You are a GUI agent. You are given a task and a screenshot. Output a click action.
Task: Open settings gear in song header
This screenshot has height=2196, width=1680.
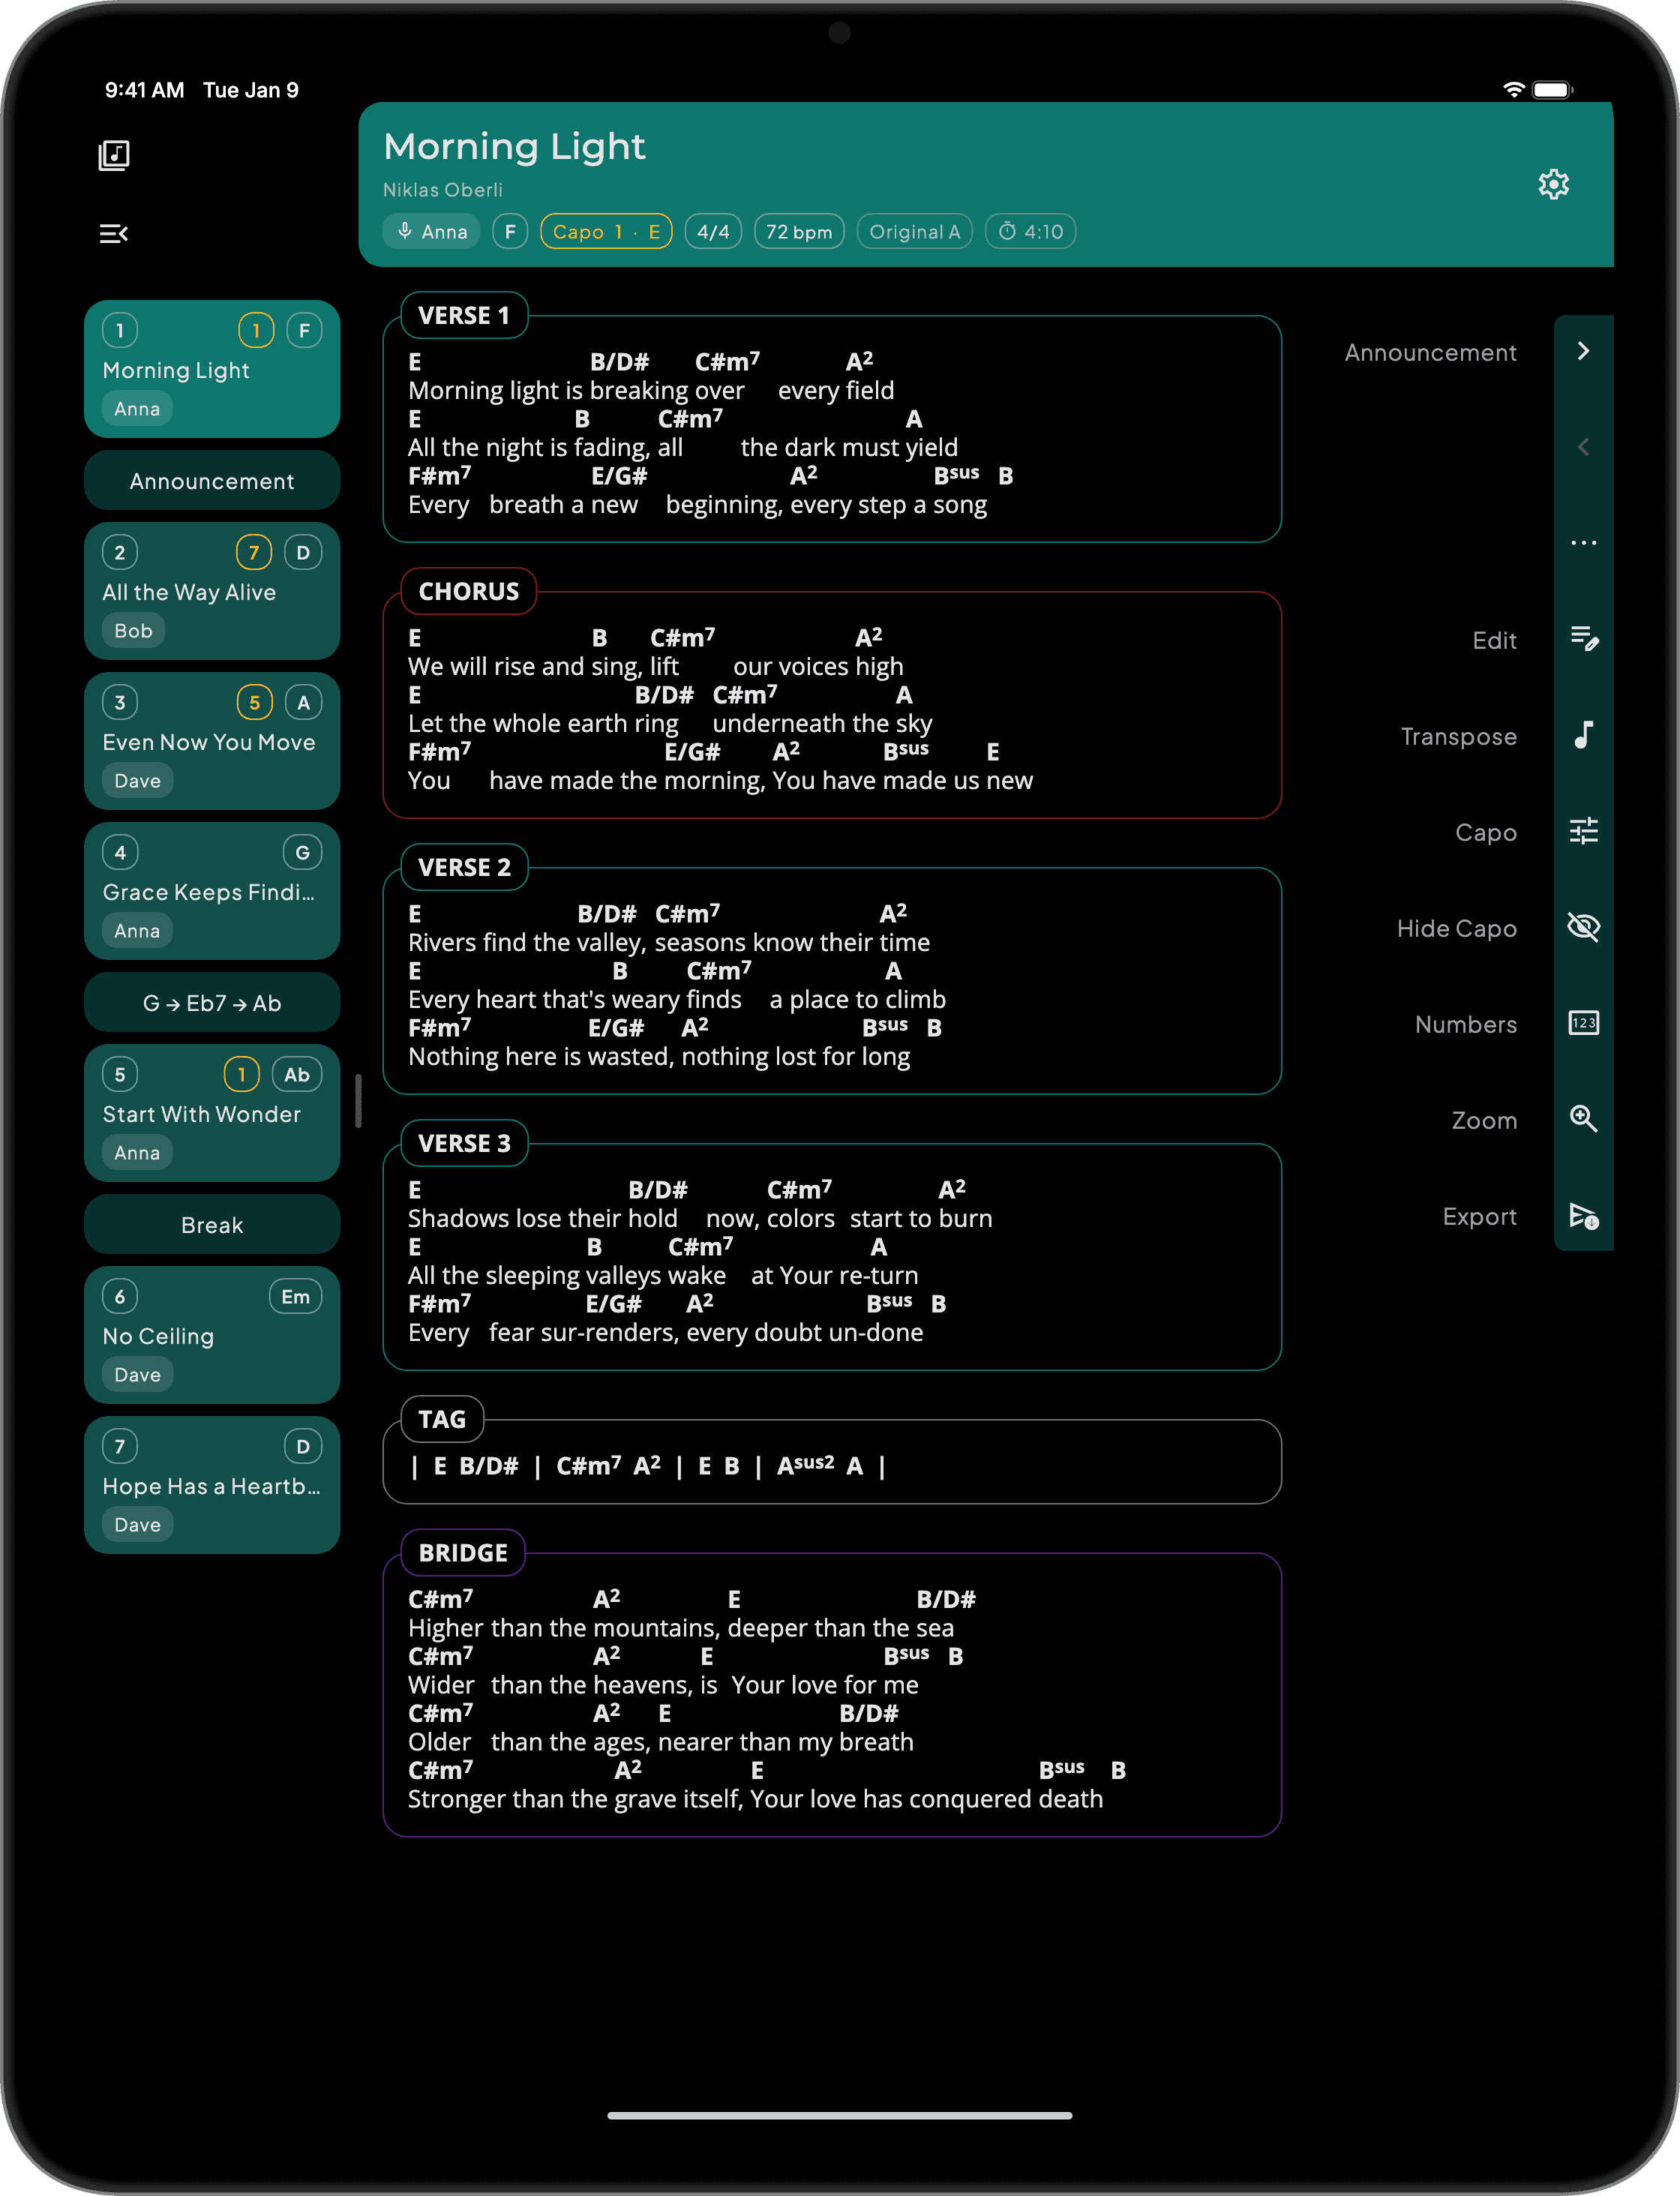pos(1553,185)
